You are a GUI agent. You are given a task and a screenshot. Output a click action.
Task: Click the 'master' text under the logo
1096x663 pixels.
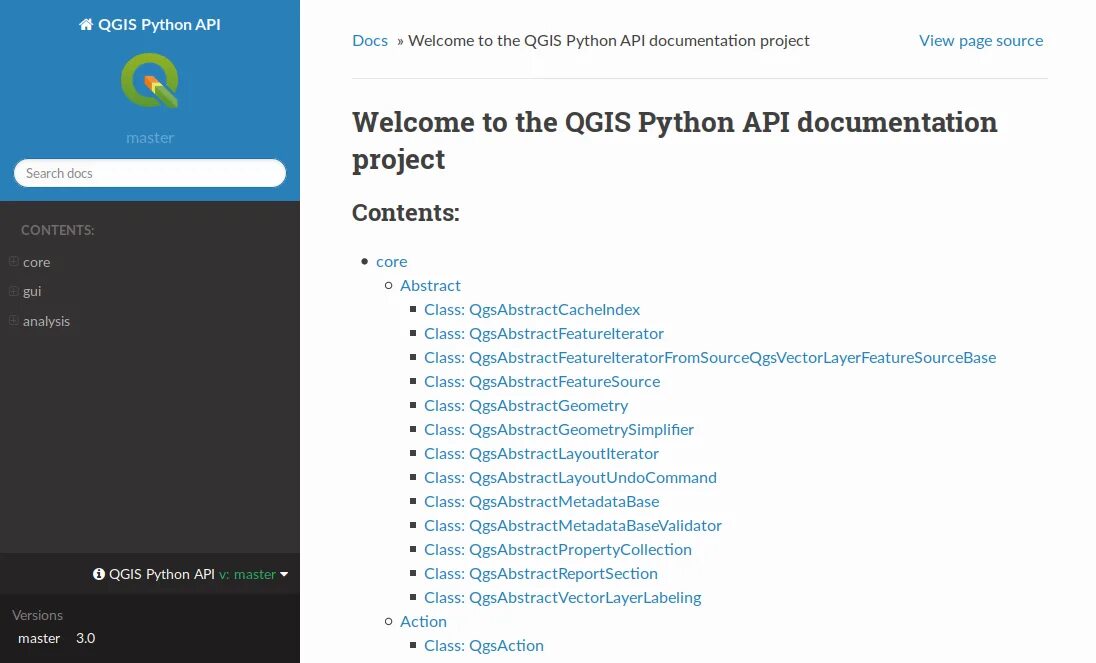[150, 138]
